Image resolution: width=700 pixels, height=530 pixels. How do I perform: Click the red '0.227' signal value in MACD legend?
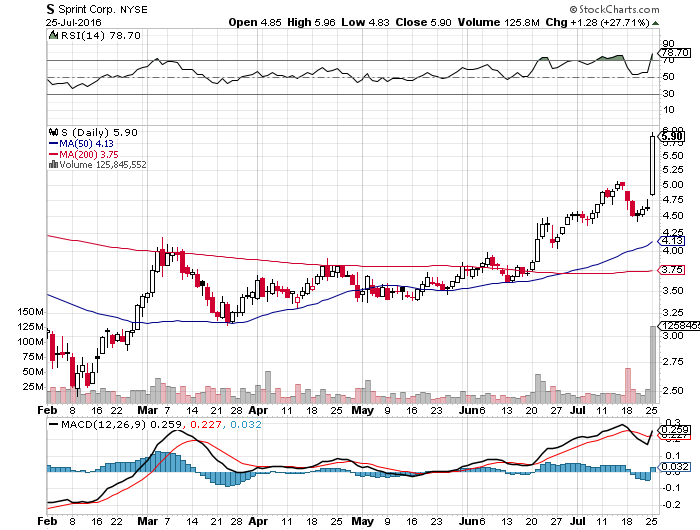[205, 424]
